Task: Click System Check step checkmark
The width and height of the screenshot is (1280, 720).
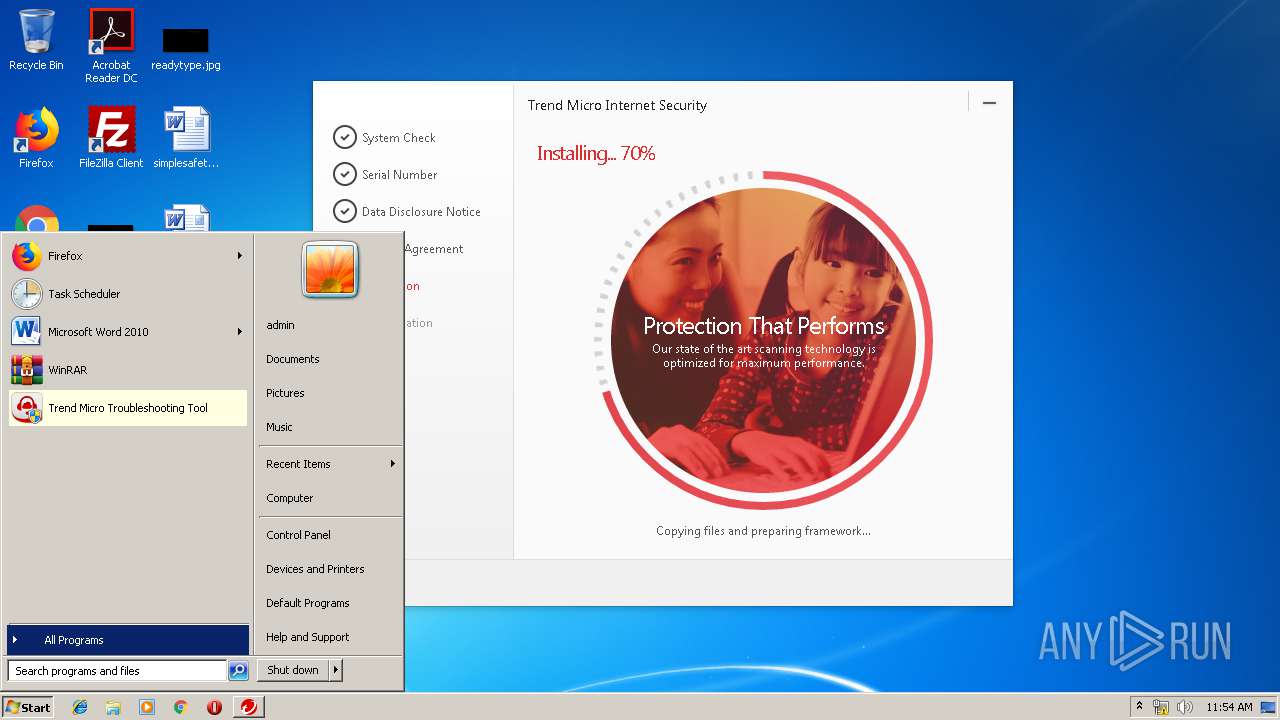Action: 344,137
